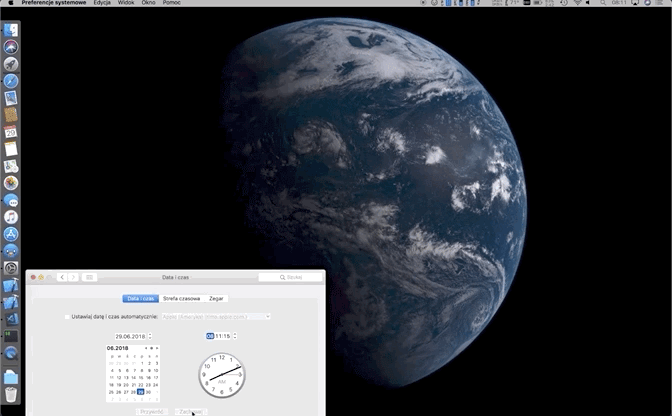This screenshot has height=416, width=672.
Task: Open Pomoc menu
Action: coord(171,3)
